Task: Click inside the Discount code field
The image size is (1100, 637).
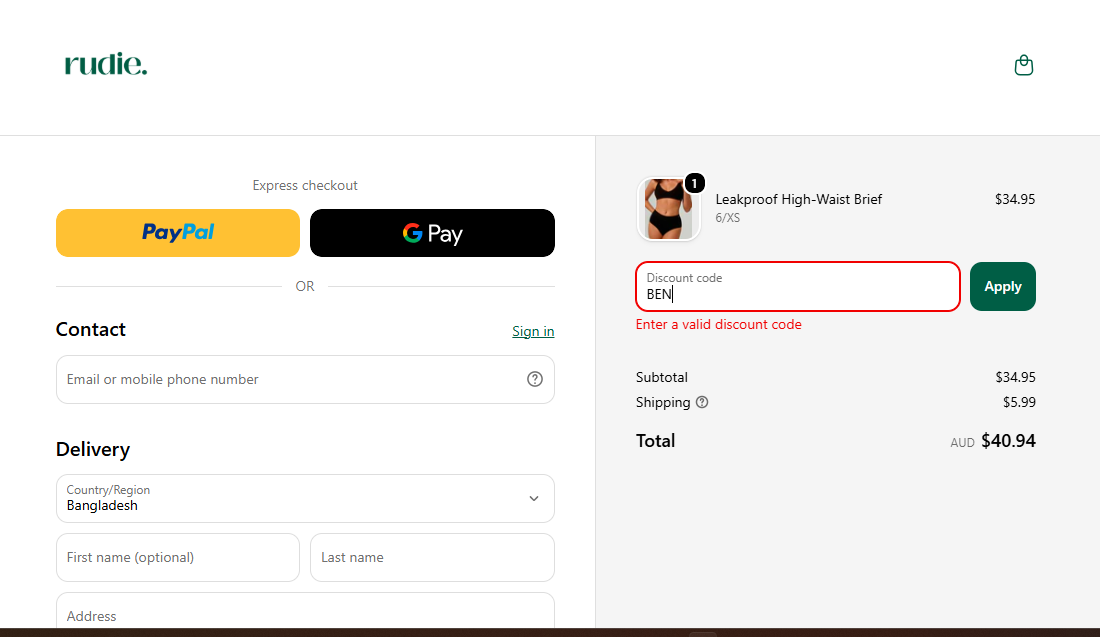Action: [x=798, y=286]
